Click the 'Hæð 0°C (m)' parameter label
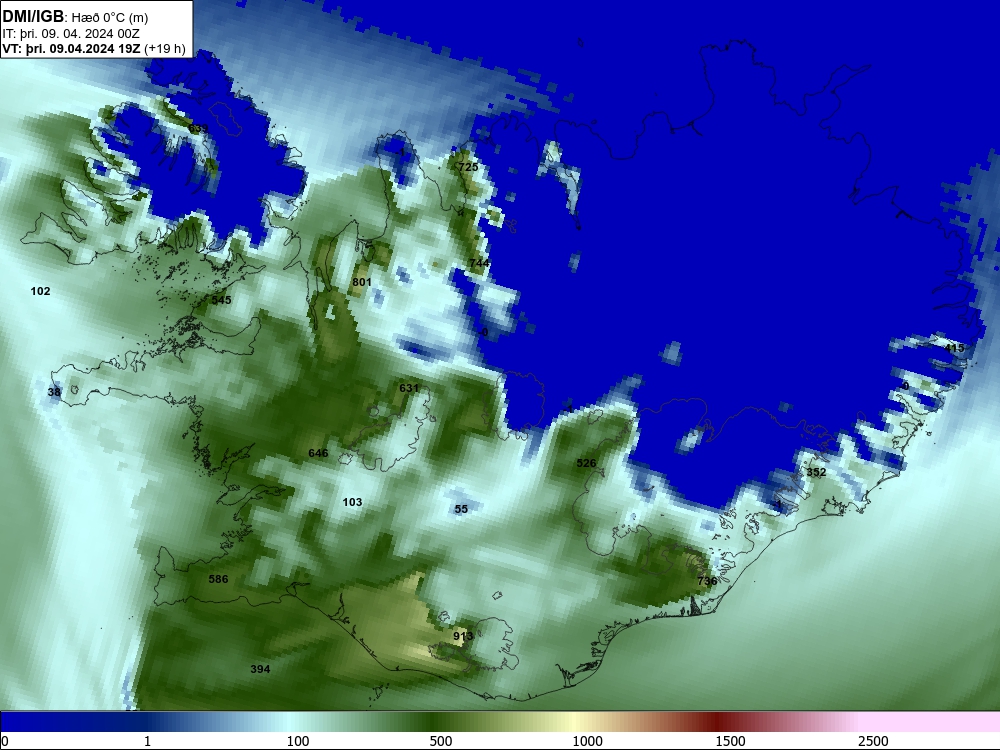The height and width of the screenshot is (750, 1000). point(108,18)
